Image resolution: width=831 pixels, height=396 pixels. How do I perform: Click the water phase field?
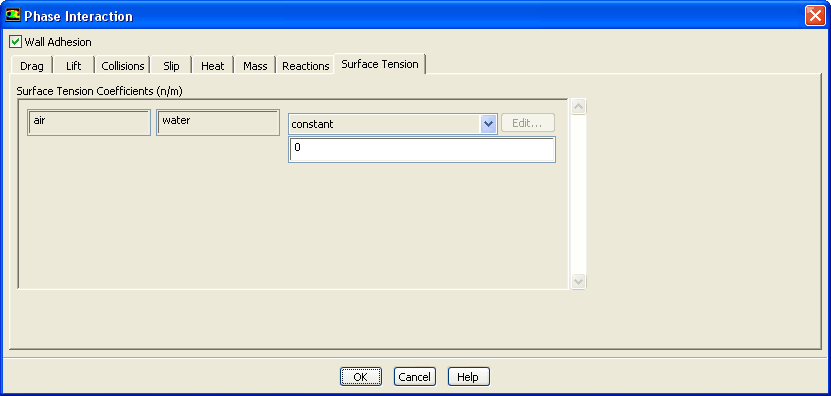pyautogui.click(x=218, y=122)
